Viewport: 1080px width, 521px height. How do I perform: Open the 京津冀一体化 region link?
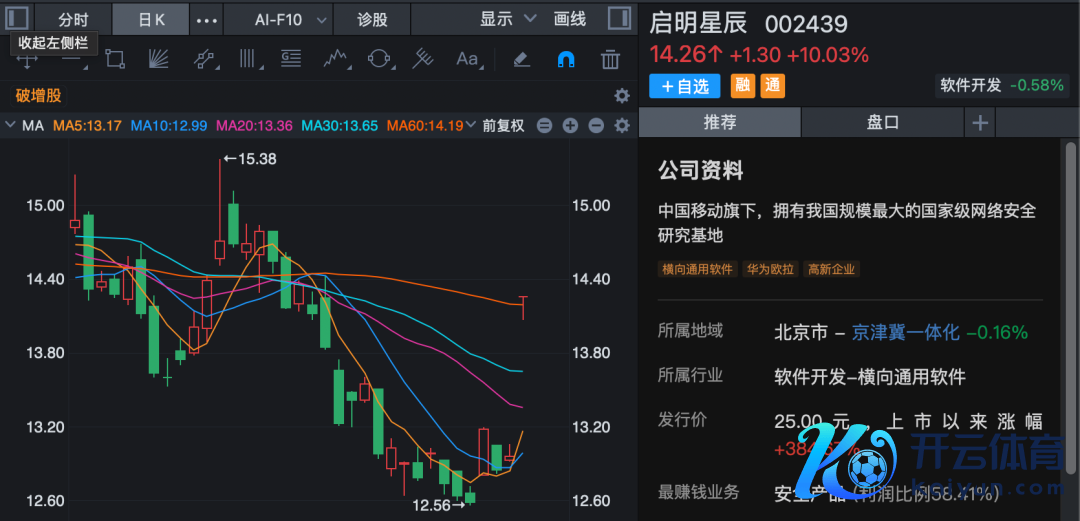(x=905, y=332)
